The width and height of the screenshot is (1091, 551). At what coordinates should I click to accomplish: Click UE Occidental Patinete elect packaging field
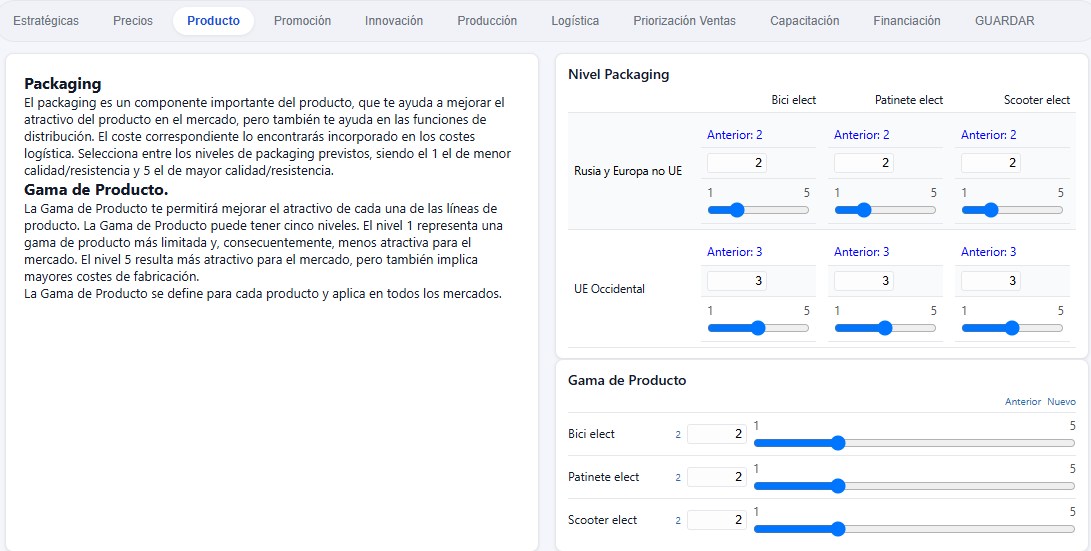[x=863, y=281]
